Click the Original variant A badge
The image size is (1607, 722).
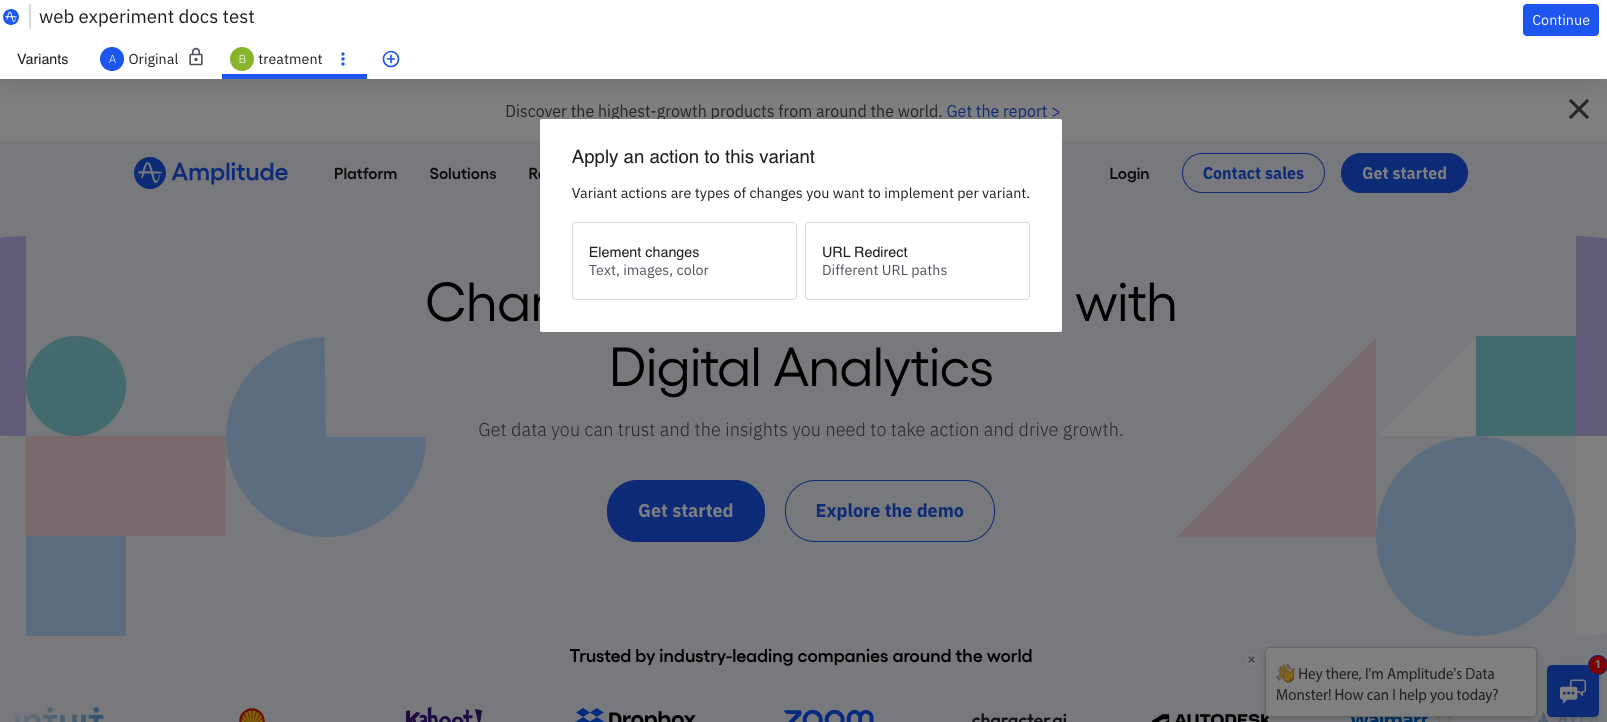pos(112,59)
